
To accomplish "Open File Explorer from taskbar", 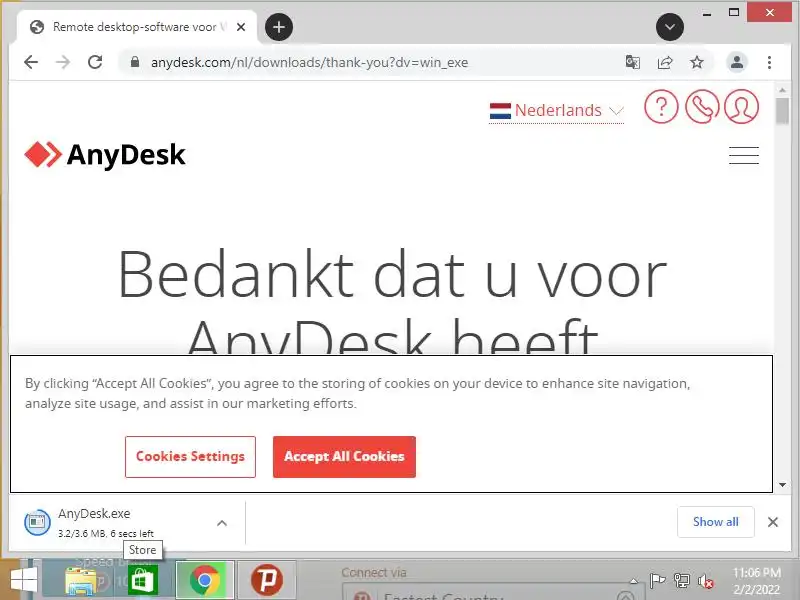I will [81, 581].
